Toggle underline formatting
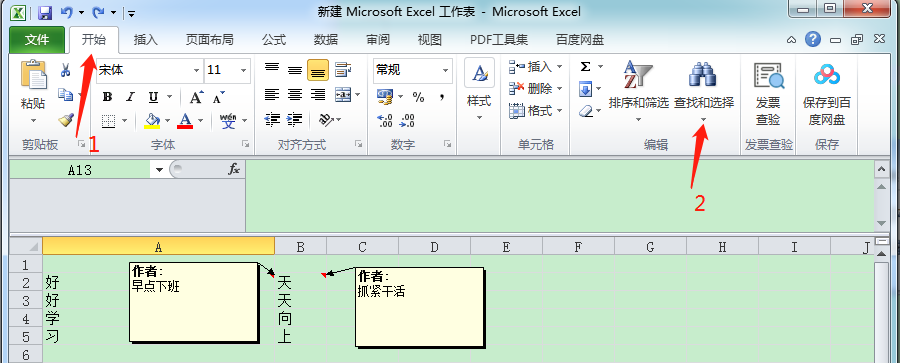900x363 pixels. click(153, 97)
